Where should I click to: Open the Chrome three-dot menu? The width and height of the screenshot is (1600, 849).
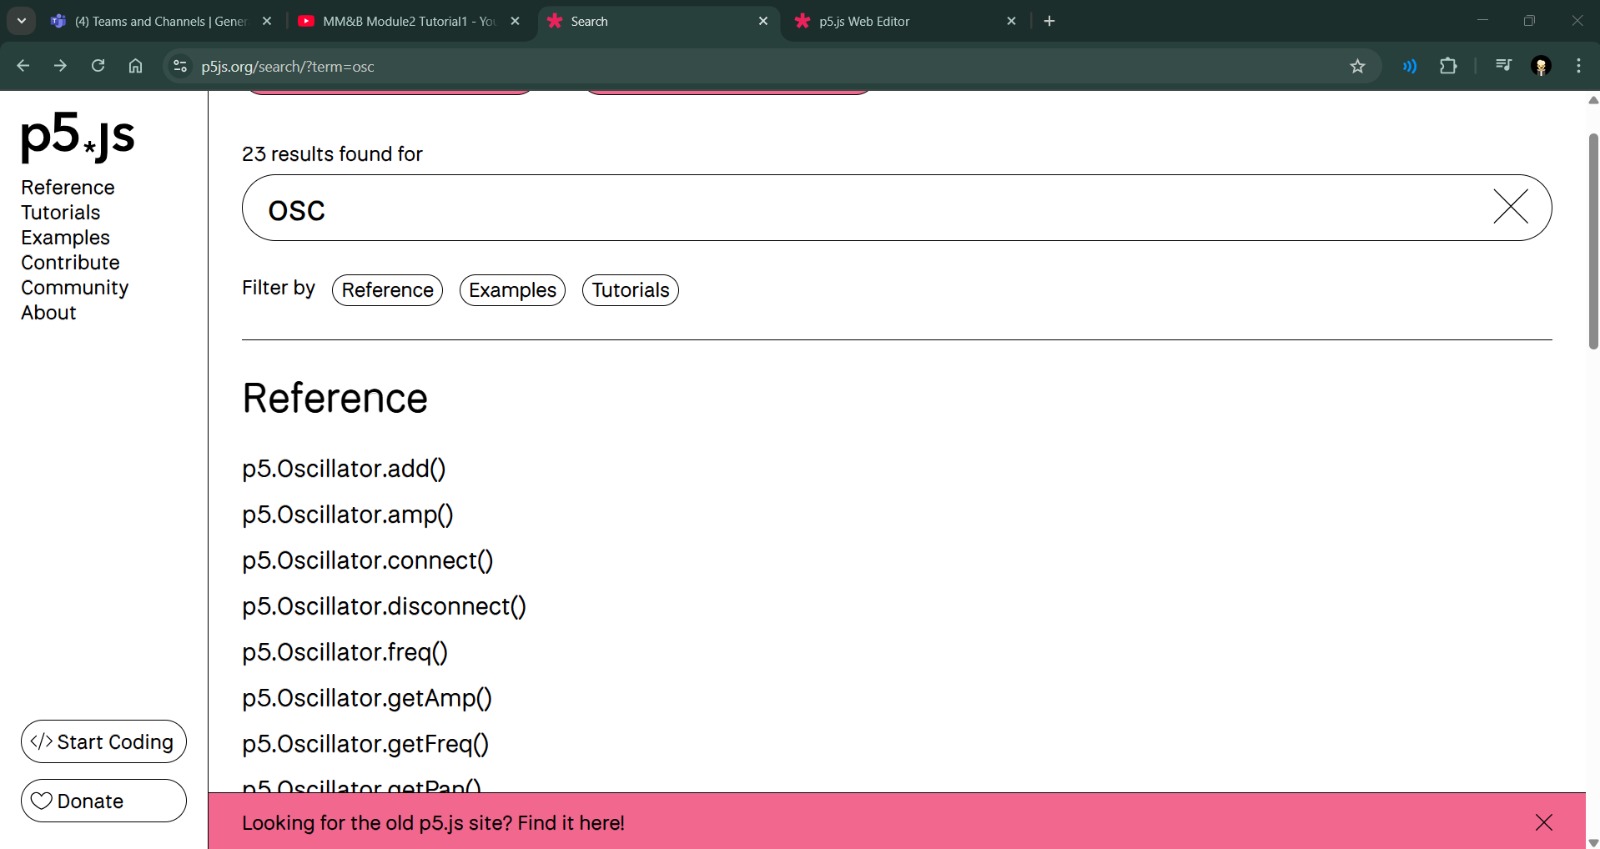point(1579,66)
